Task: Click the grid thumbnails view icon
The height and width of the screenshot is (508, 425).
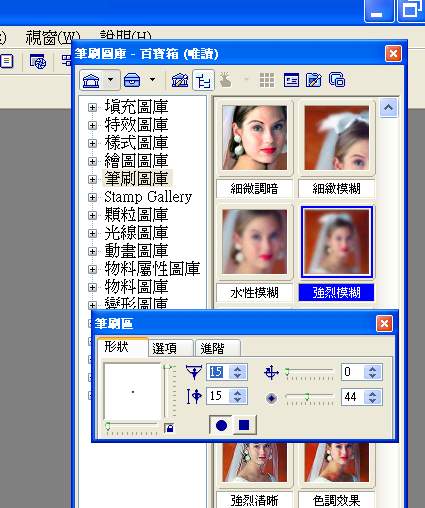Action: click(x=267, y=80)
